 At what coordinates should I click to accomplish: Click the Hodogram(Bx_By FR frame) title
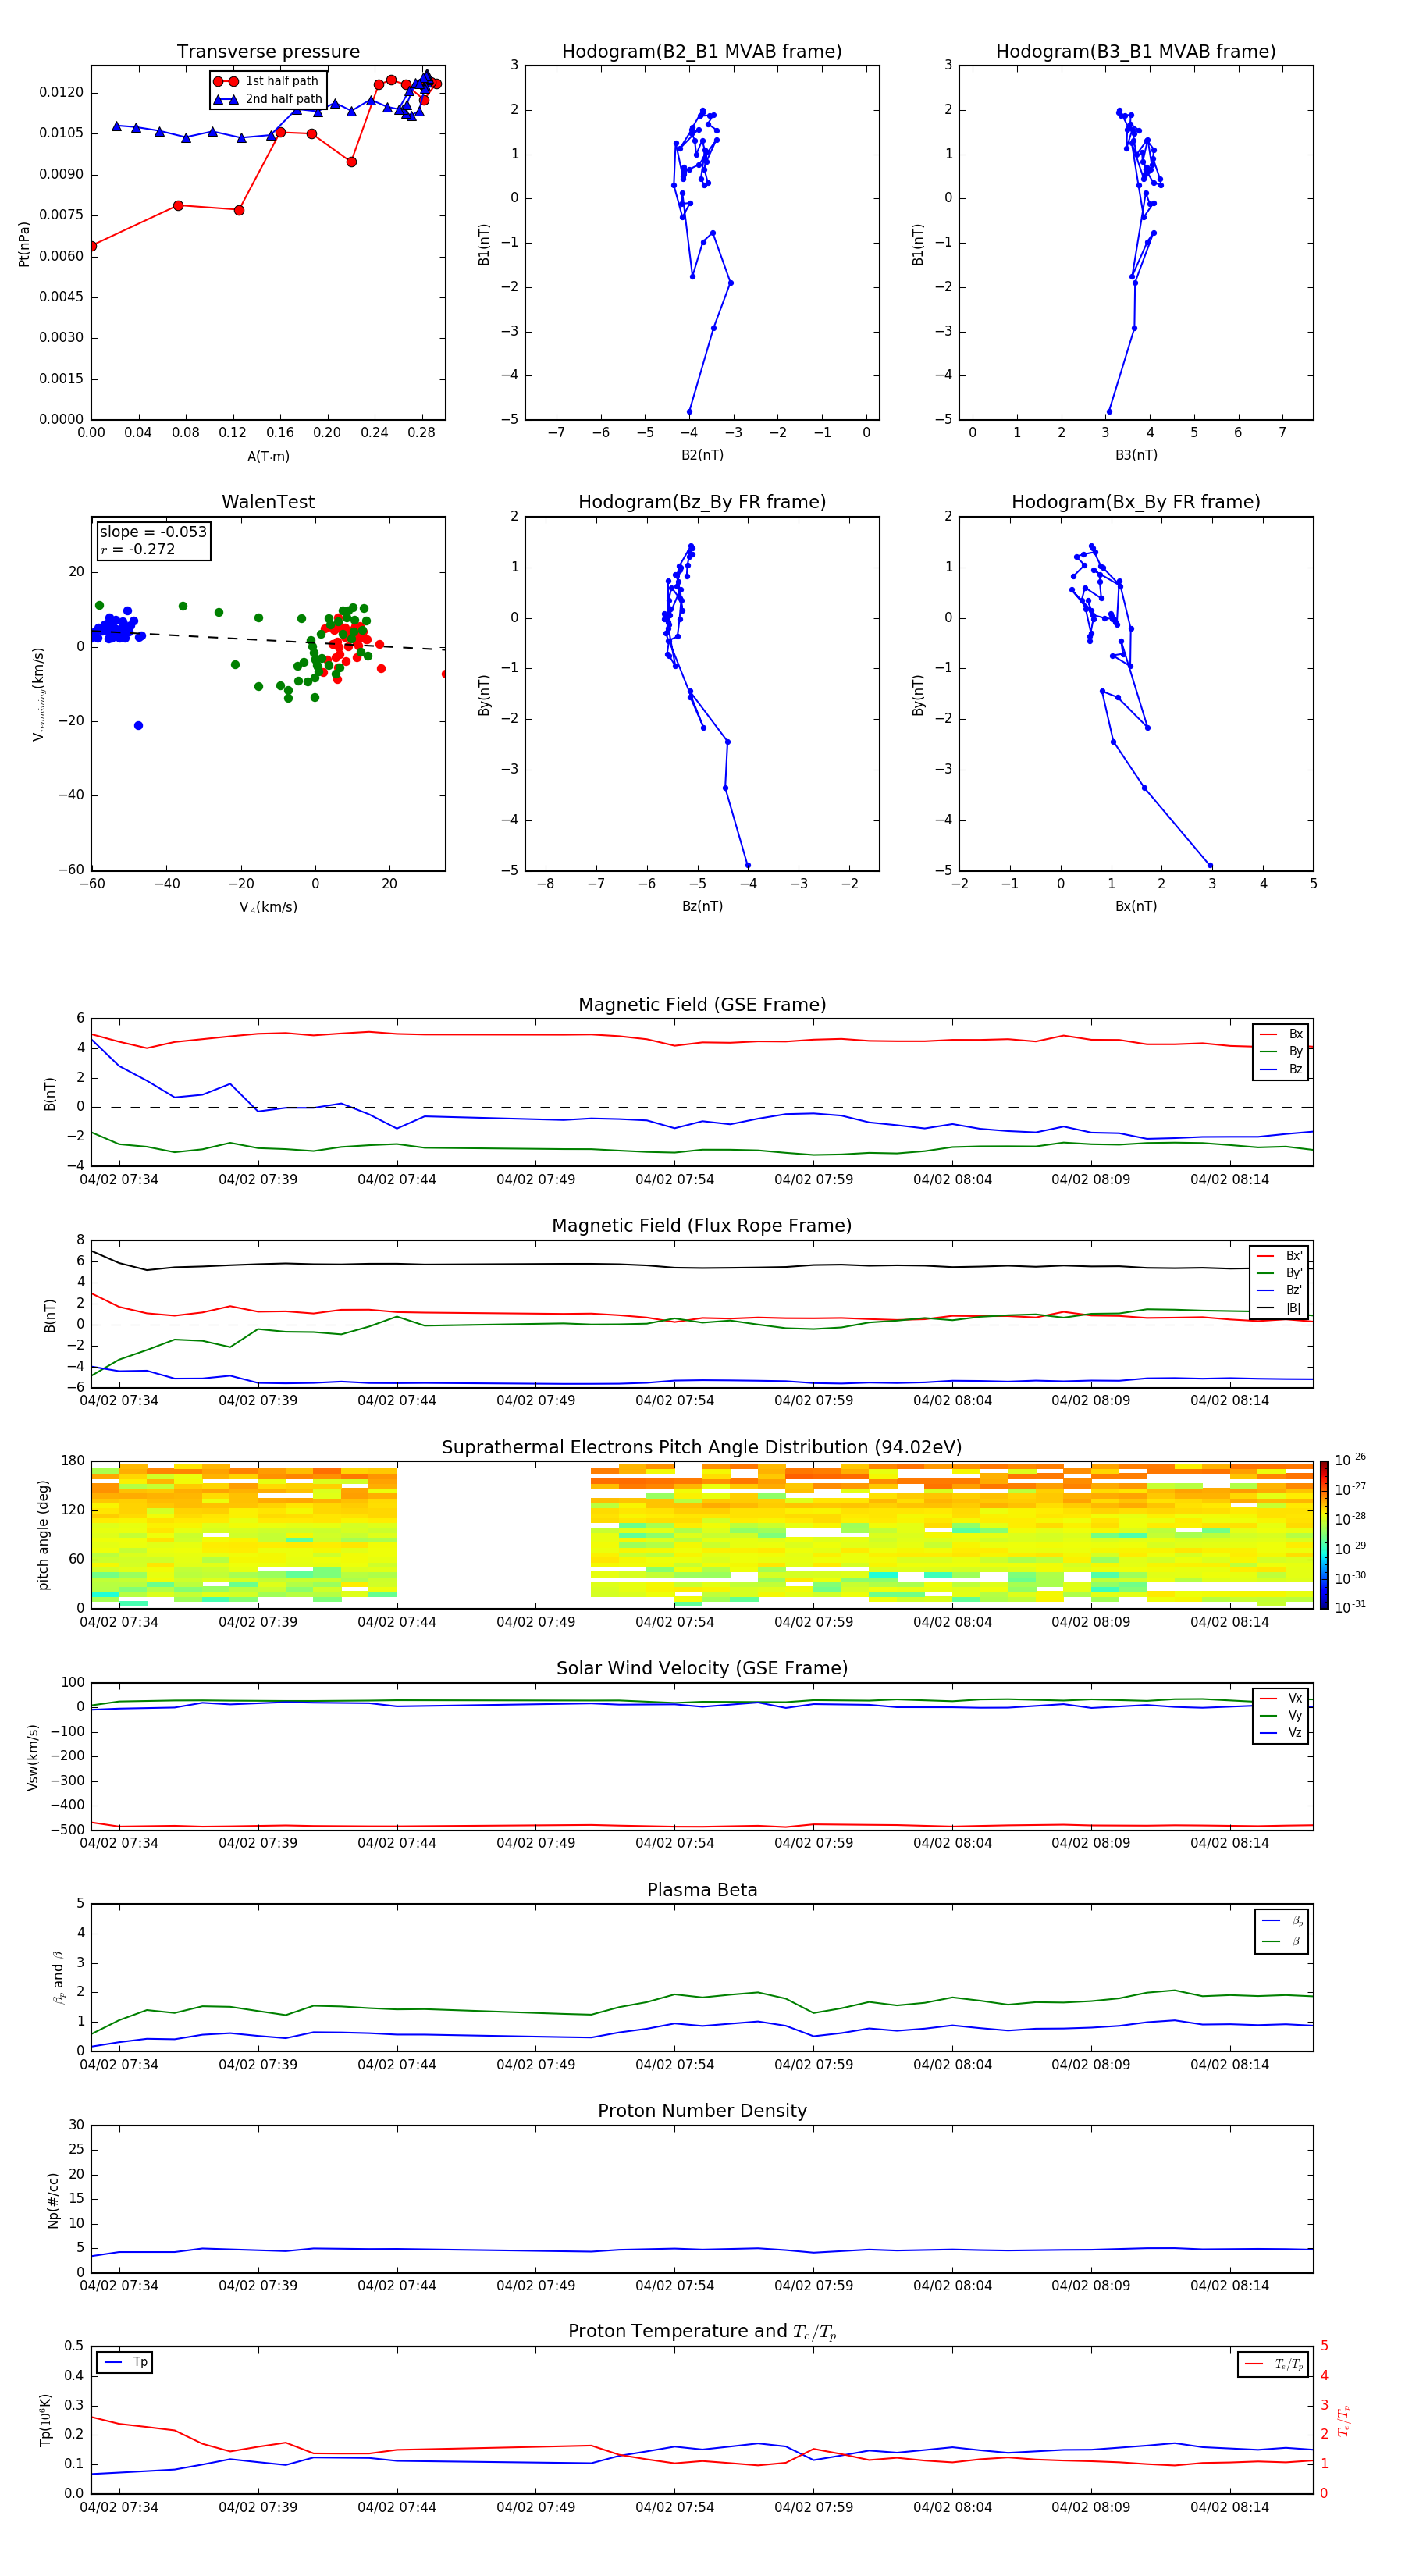1136,502
